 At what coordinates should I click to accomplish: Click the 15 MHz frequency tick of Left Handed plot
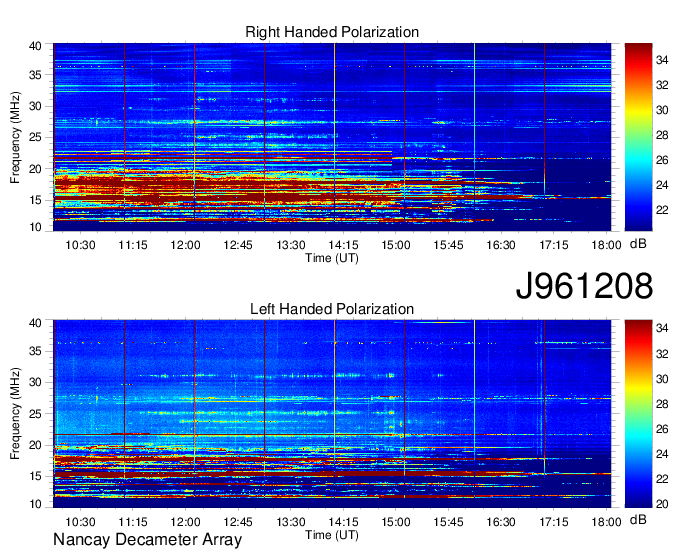[x=35, y=477]
